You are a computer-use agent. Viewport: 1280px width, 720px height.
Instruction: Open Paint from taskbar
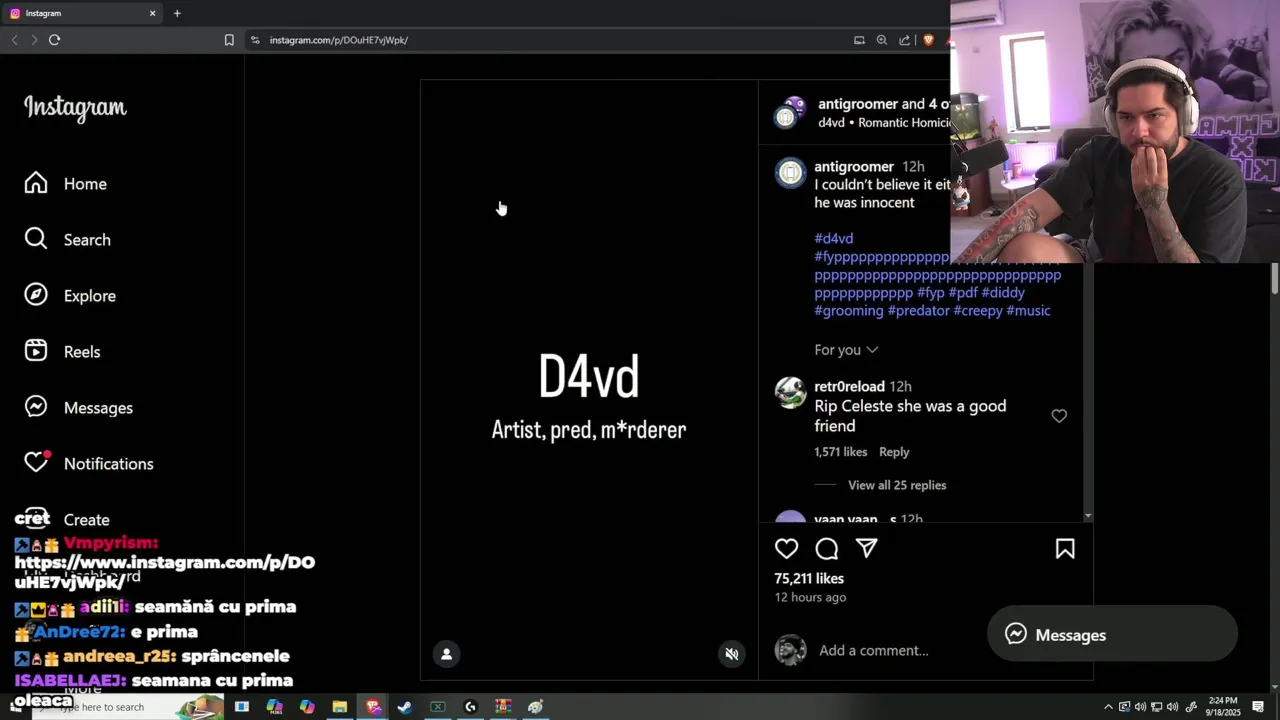click(x=536, y=707)
